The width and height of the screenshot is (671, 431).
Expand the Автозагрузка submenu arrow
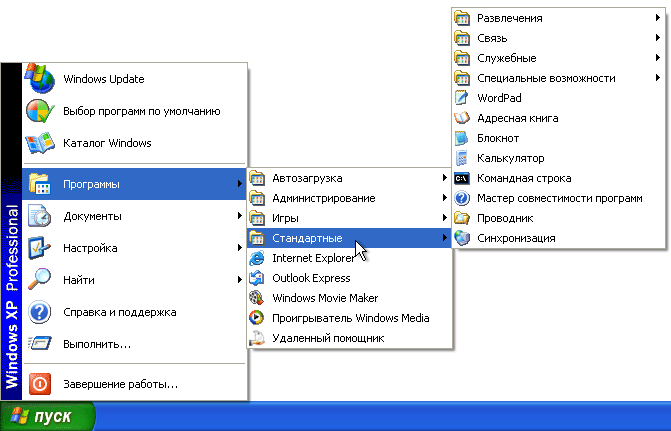coord(443,178)
